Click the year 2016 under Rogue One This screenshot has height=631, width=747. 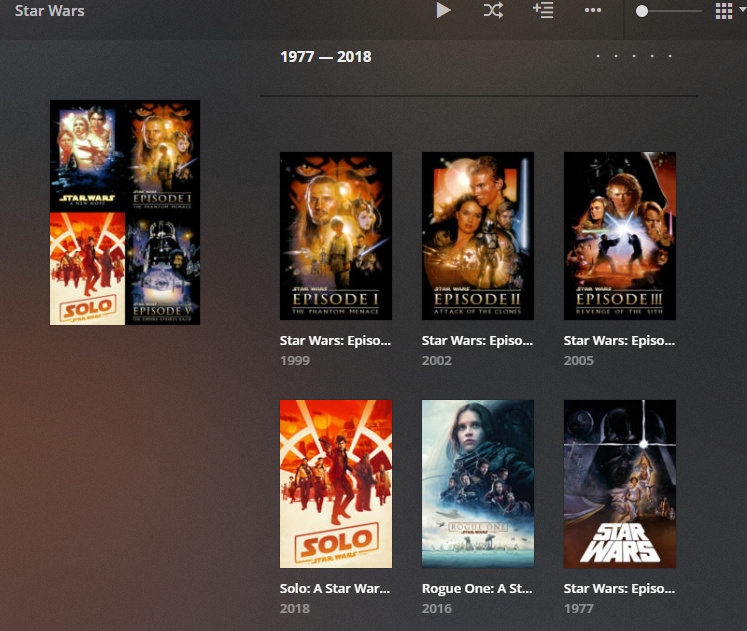(437, 608)
